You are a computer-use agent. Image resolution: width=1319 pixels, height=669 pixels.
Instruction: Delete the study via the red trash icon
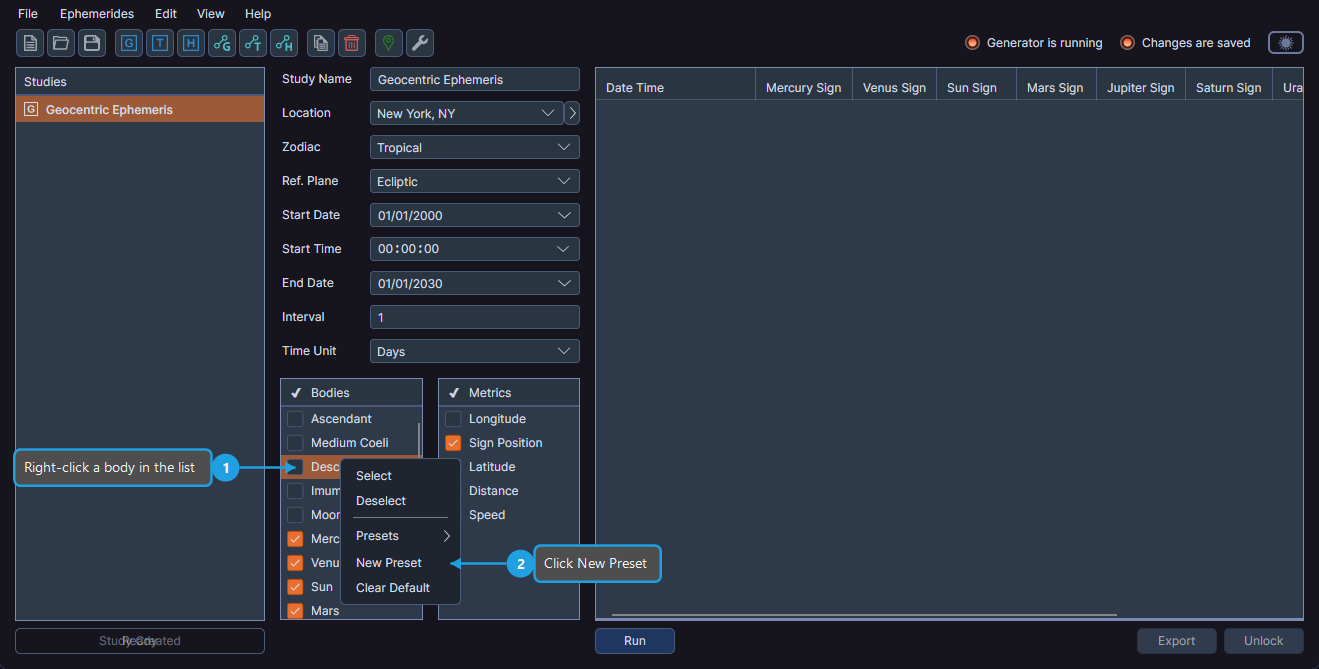(x=350, y=43)
